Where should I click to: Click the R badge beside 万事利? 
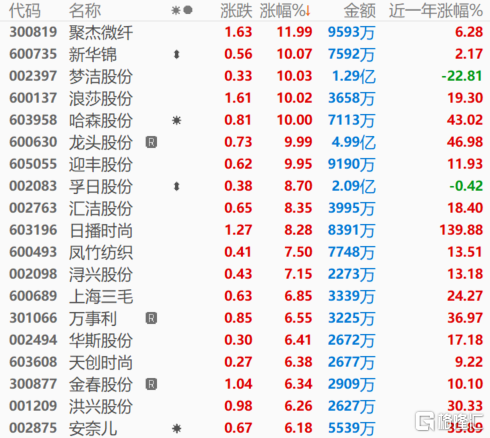click(x=151, y=318)
